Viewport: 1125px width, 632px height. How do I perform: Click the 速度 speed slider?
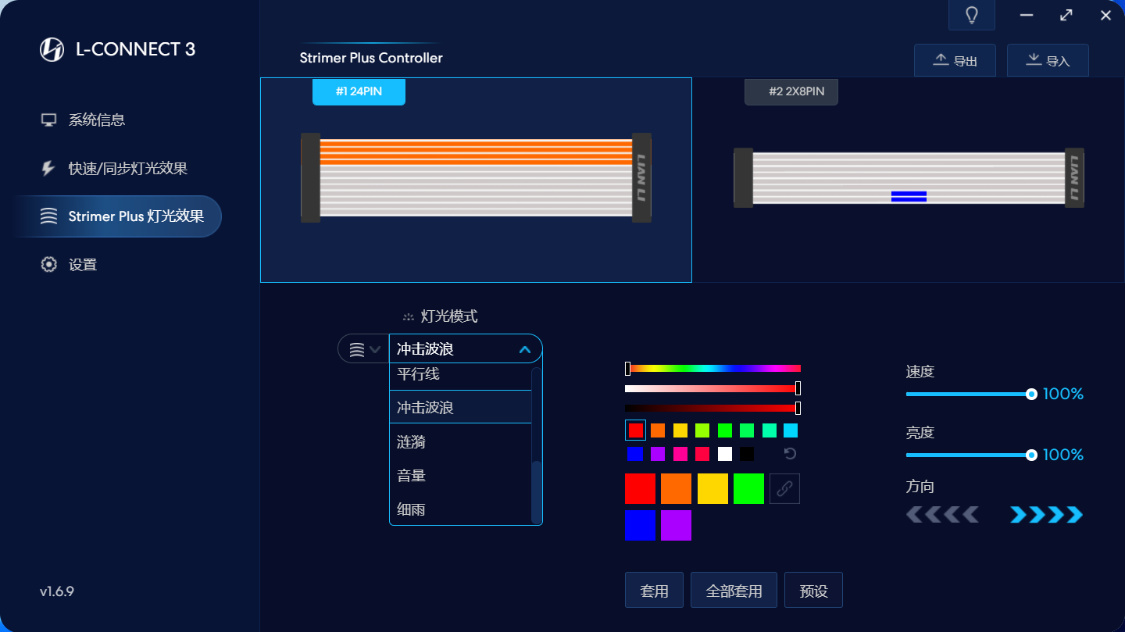coord(971,394)
